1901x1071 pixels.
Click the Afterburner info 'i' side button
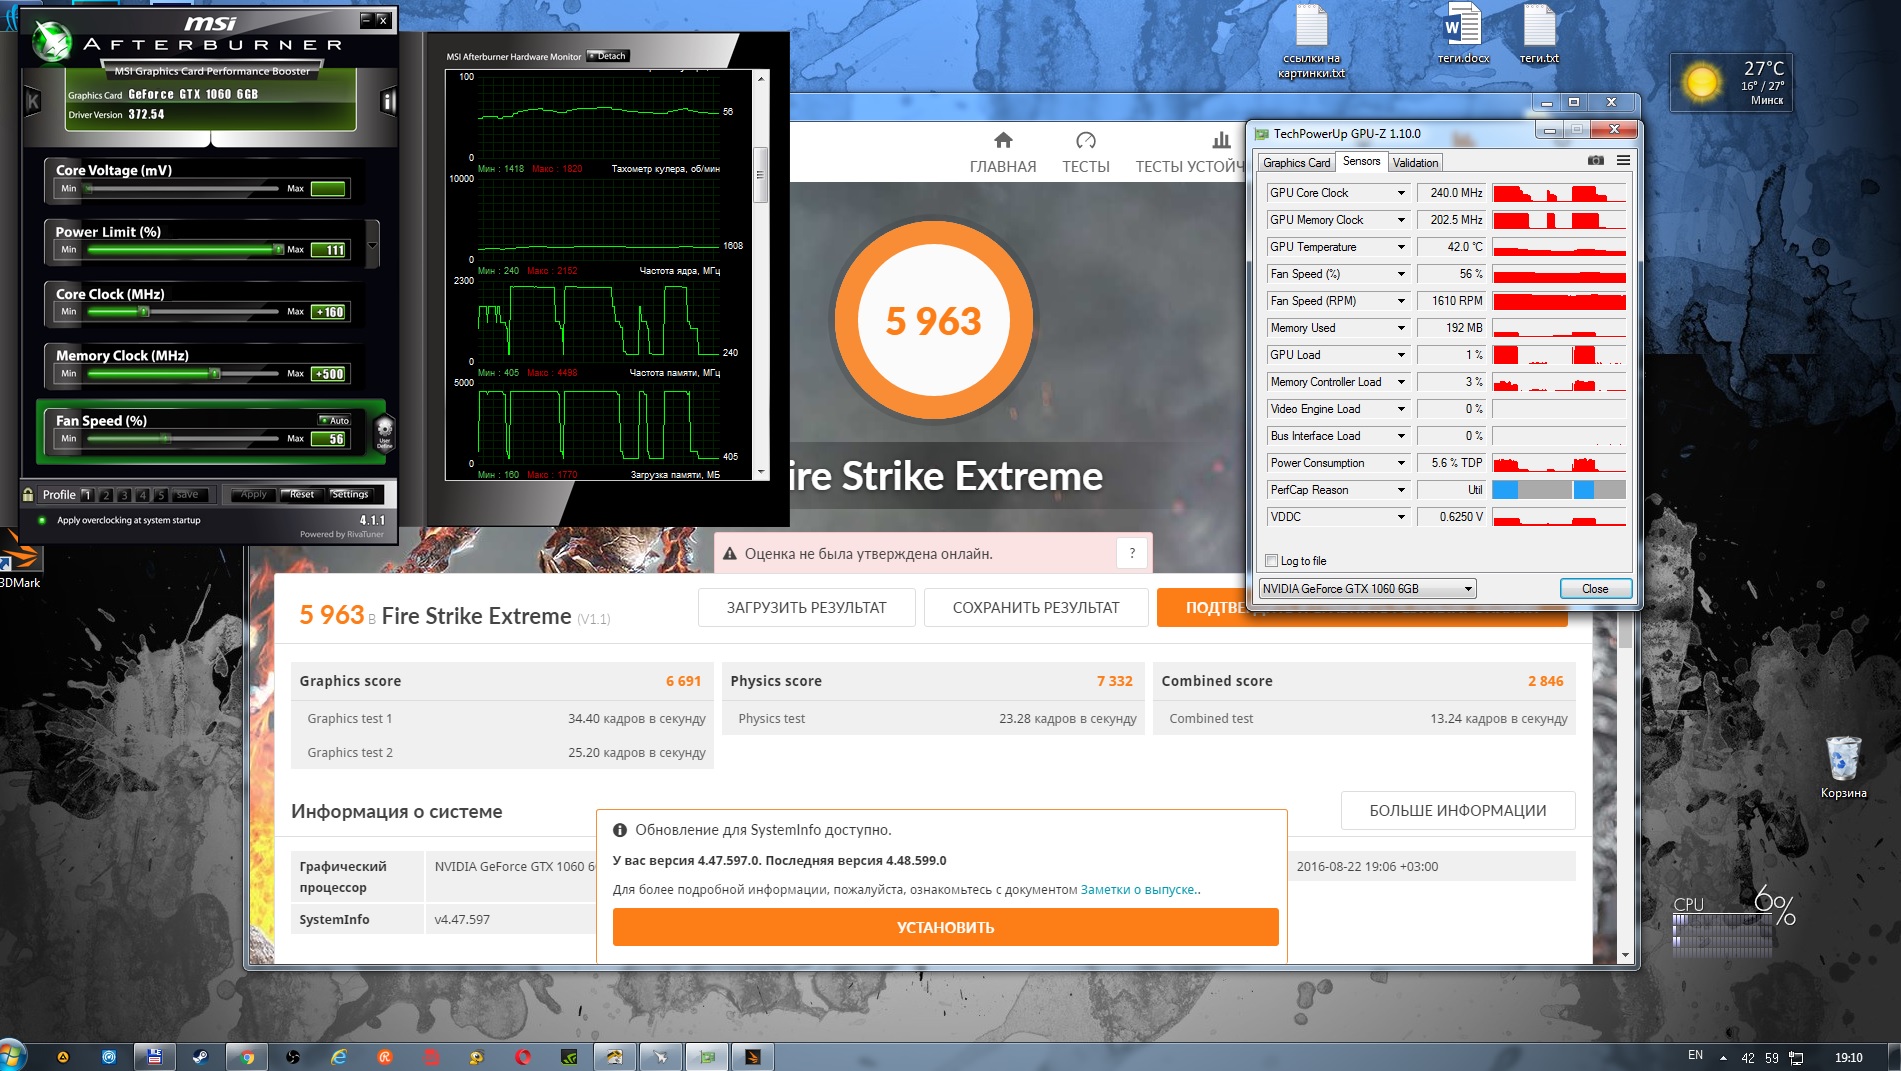(388, 101)
